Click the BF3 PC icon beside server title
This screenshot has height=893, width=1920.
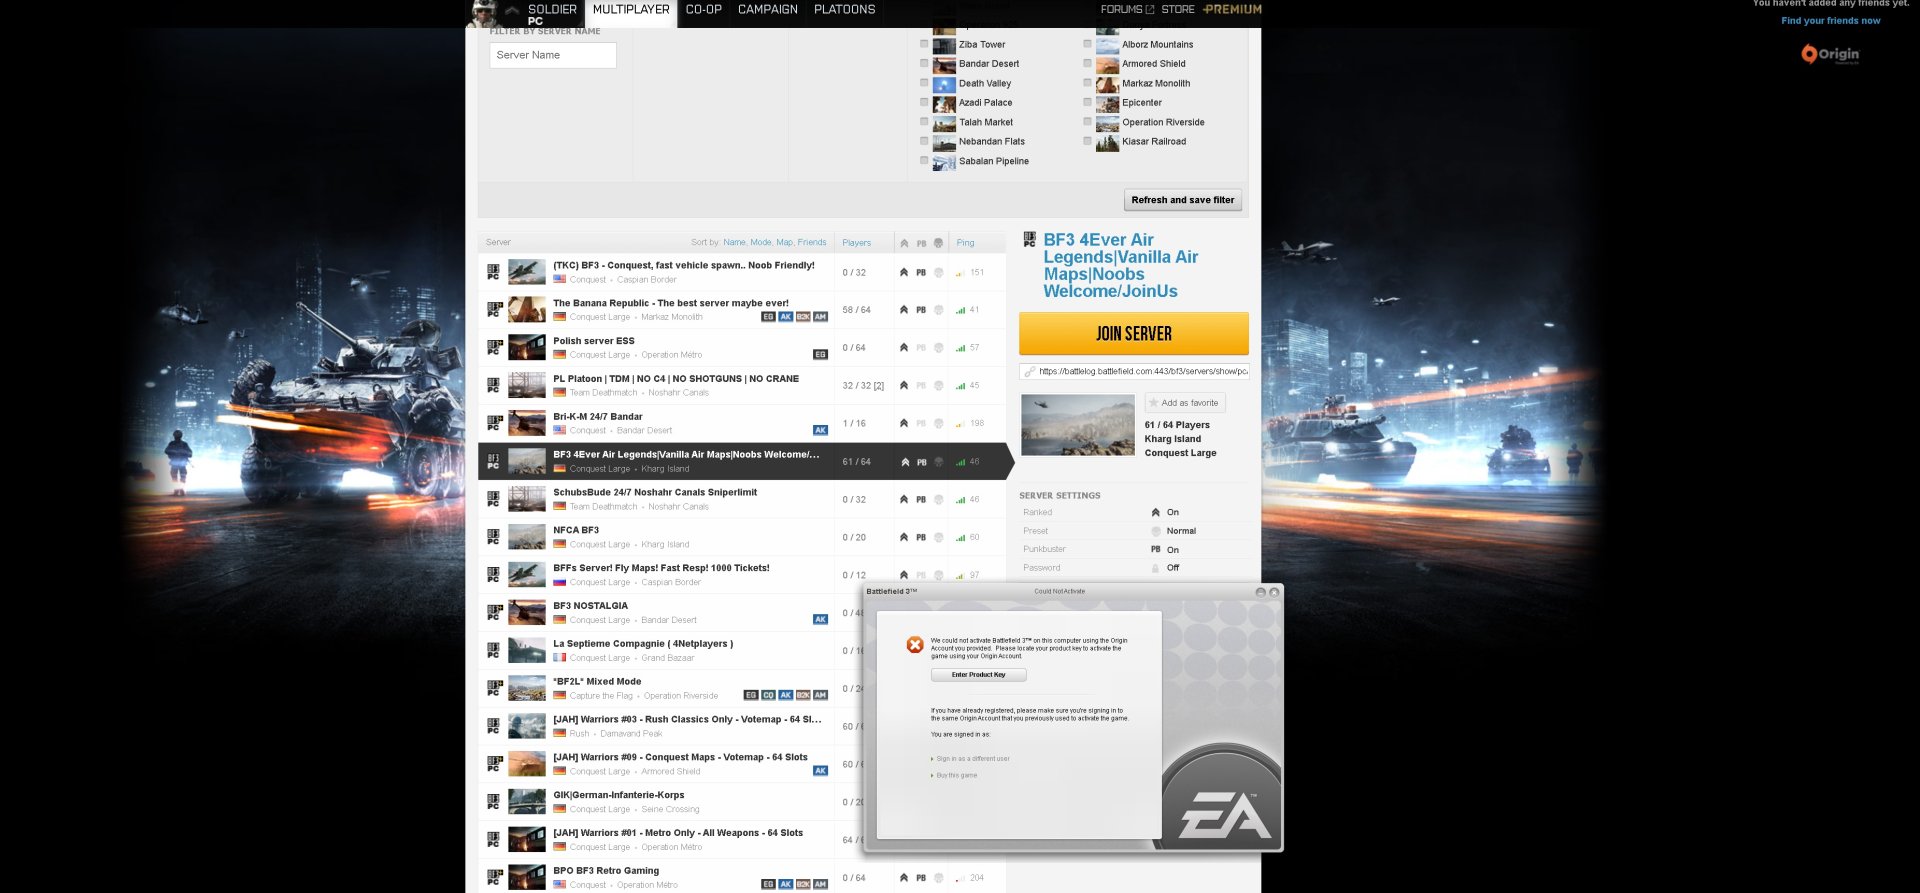pos(1029,239)
